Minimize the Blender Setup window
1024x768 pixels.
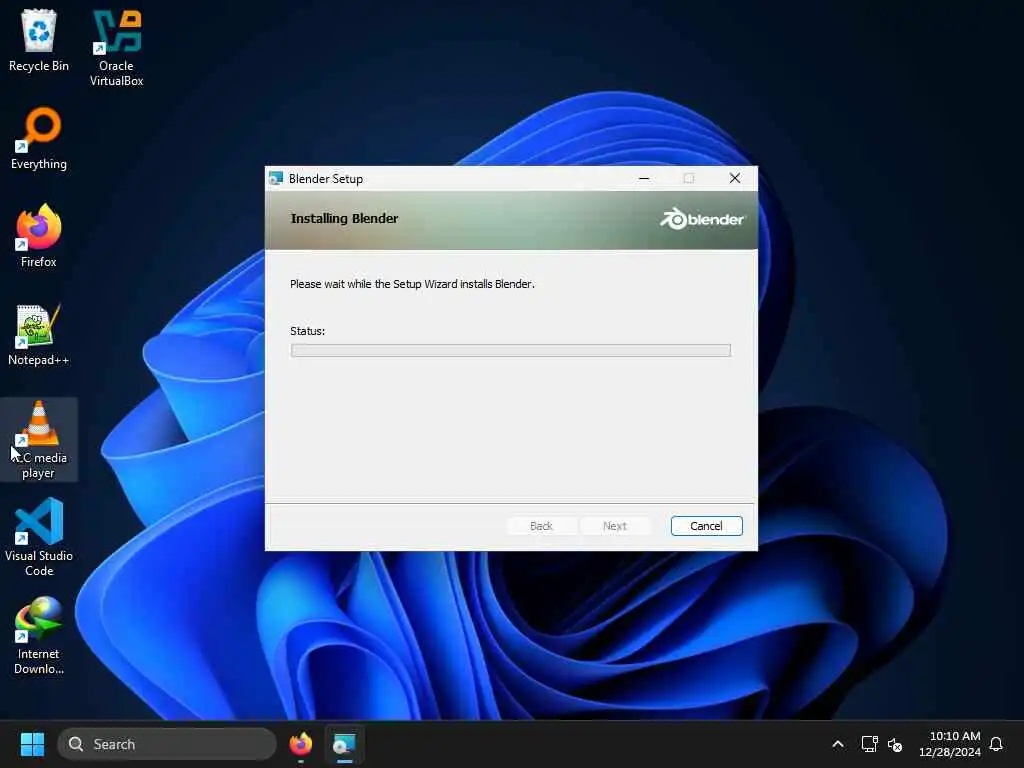644,178
